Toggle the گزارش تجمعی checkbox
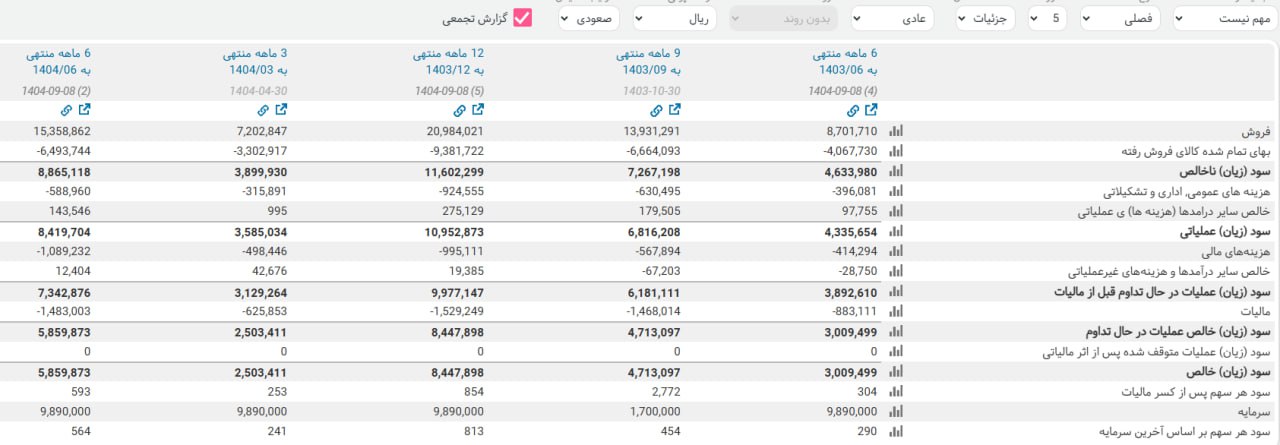The image size is (1280, 445). pyautogui.click(x=522, y=18)
